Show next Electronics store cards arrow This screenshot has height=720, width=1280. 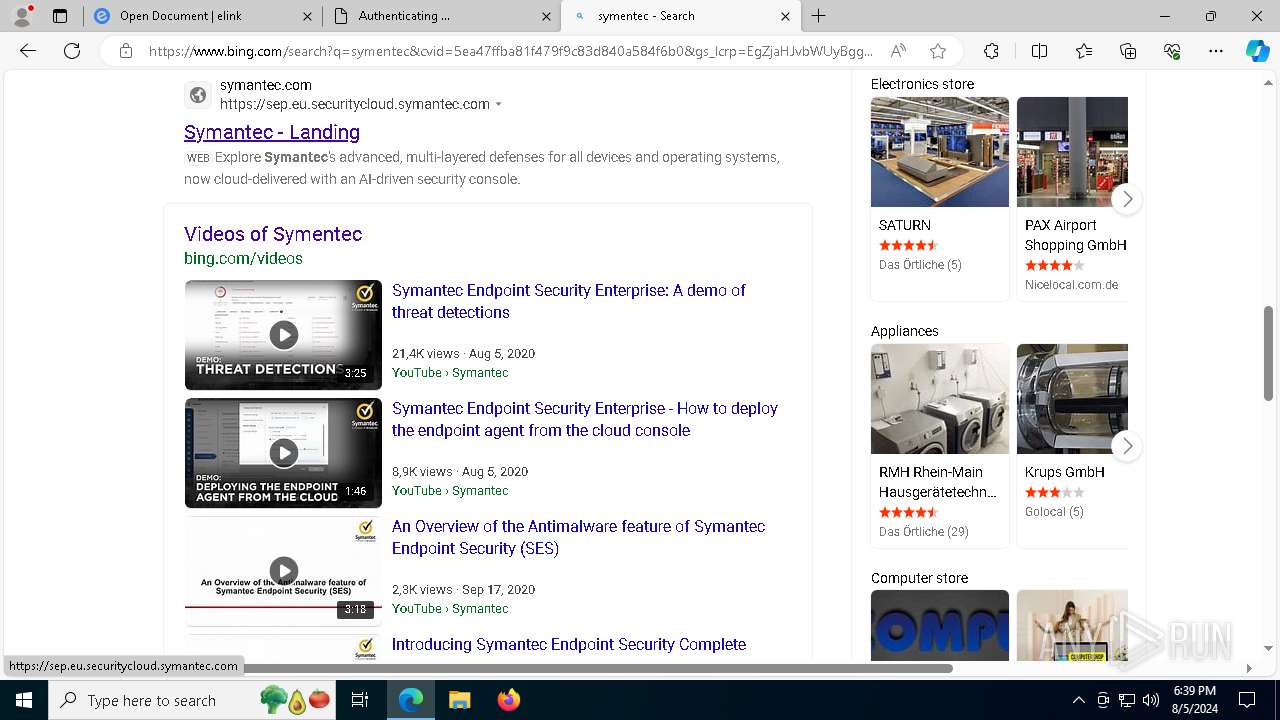coord(1127,199)
